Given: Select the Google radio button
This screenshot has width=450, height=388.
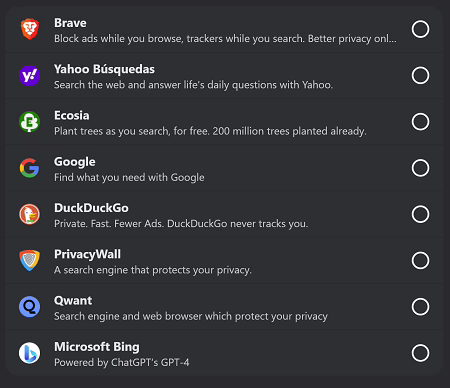Looking at the screenshot, I should coord(420,168).
